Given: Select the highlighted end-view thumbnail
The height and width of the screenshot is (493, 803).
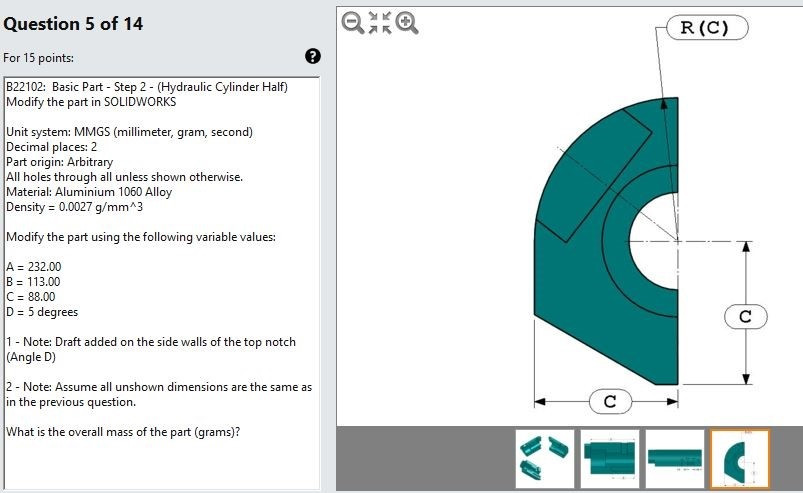Looking at the screenshot, I should (740, 459).
